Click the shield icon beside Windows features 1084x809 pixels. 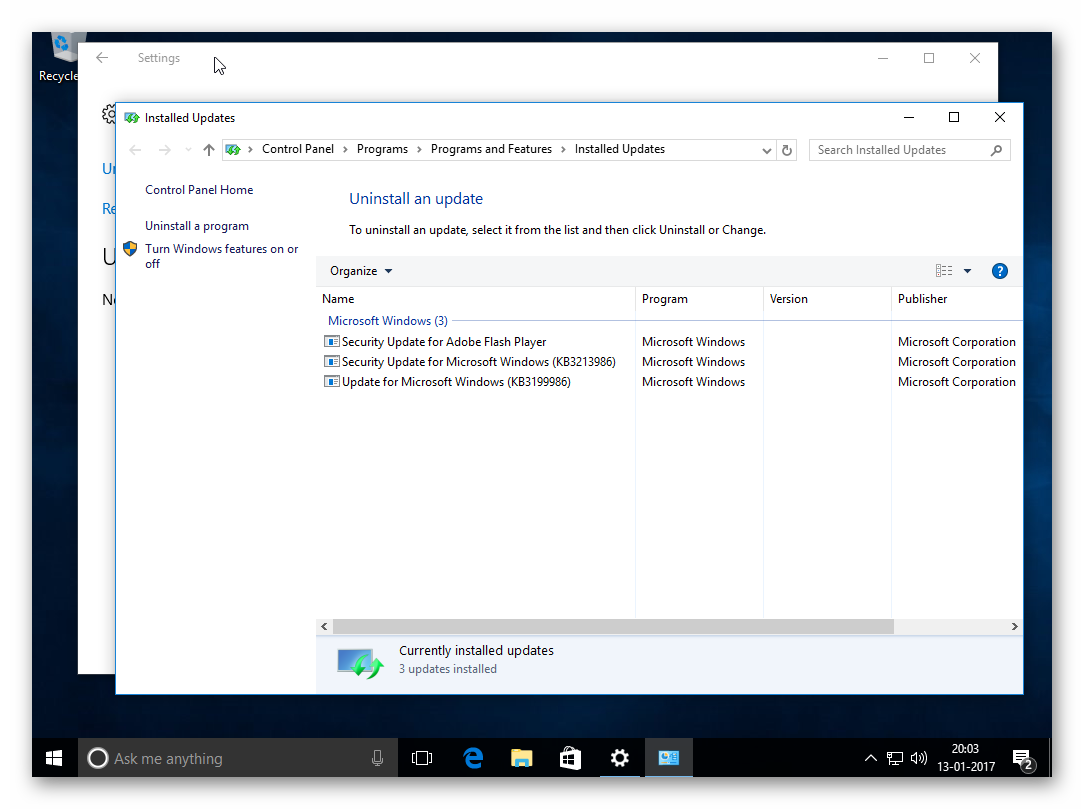pos(130,249)
